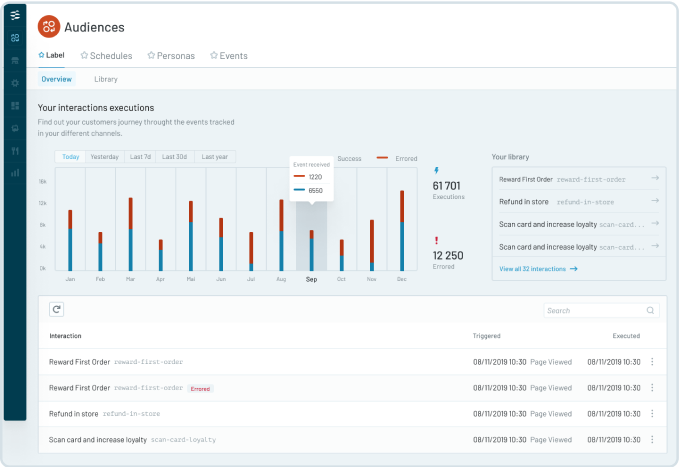Open the three-dot menu for first Reward First Order

(652, 361)
